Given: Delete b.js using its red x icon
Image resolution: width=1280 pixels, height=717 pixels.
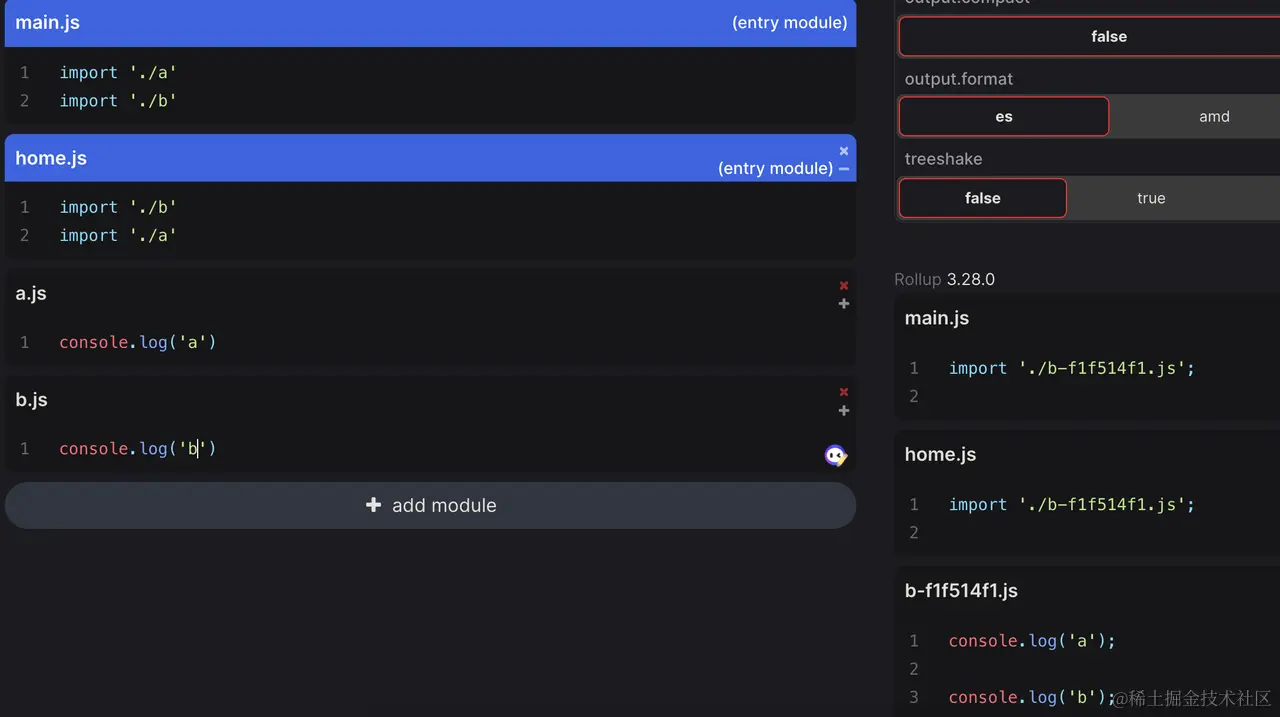Looking at the screenshot, I should 844,392.
